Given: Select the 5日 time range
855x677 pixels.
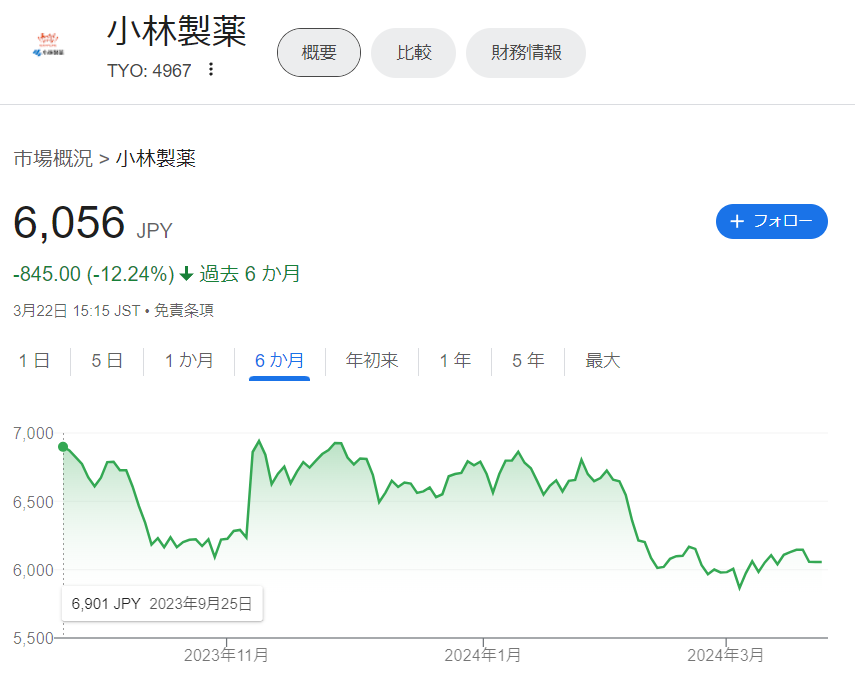Looking at the screenshot, I should point(107,361).
